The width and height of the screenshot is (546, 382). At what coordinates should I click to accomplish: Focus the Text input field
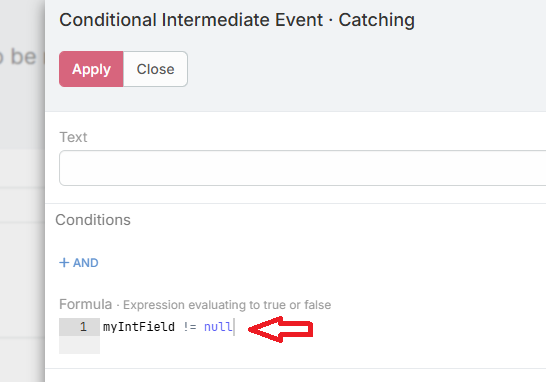coord(303,168)
